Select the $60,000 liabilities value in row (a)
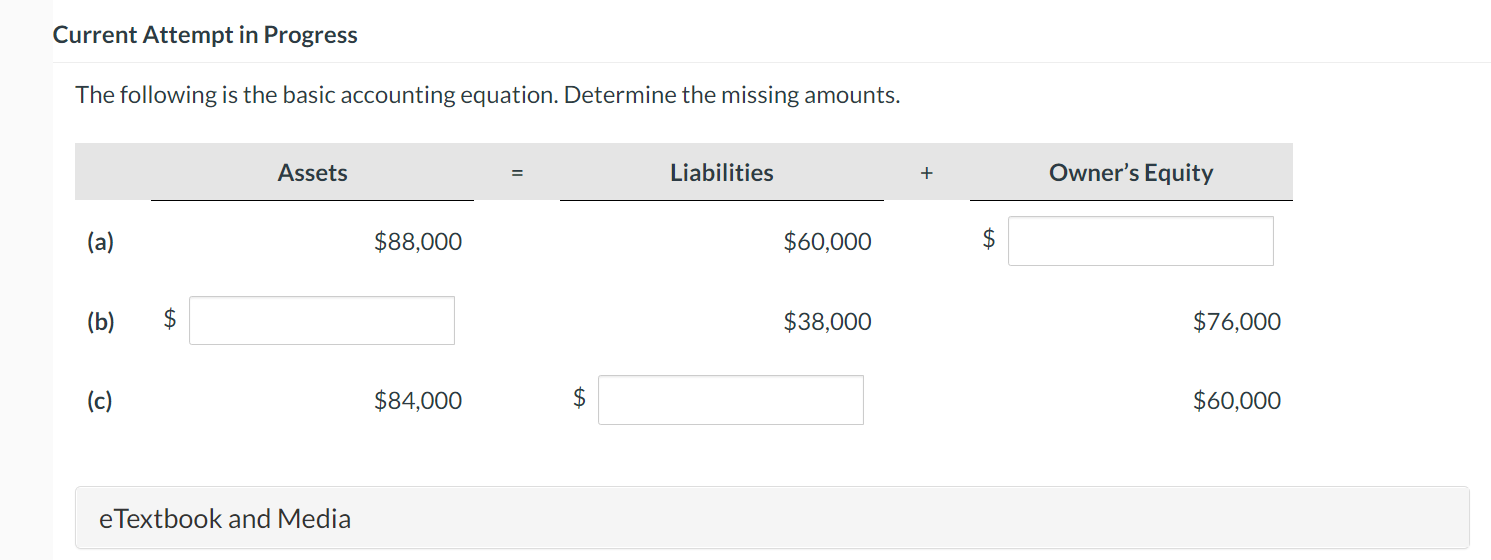 [x=827, y=241]
